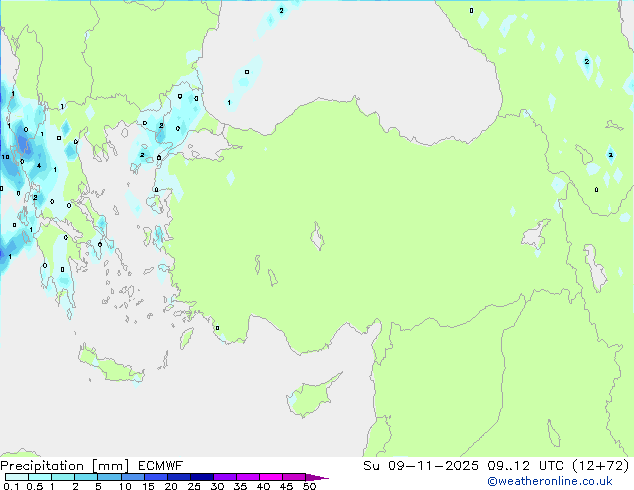Select the legend swatch for 0.5–1 mm
Screen dimensions: 634x490
tap(40, 477)
